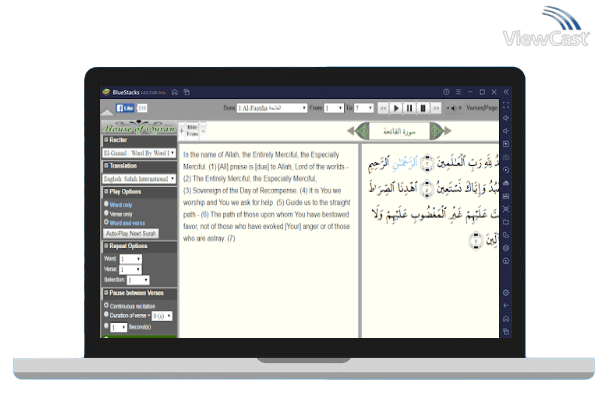Click the plus button beside Hide Trans
Screen dimensions: 602x414
[x=182, y=131]
